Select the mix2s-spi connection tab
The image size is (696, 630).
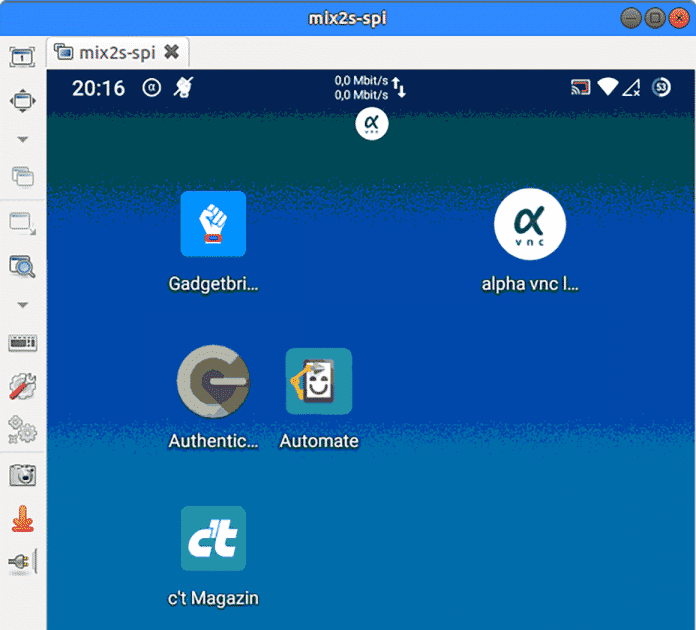[x=118, y=52]
